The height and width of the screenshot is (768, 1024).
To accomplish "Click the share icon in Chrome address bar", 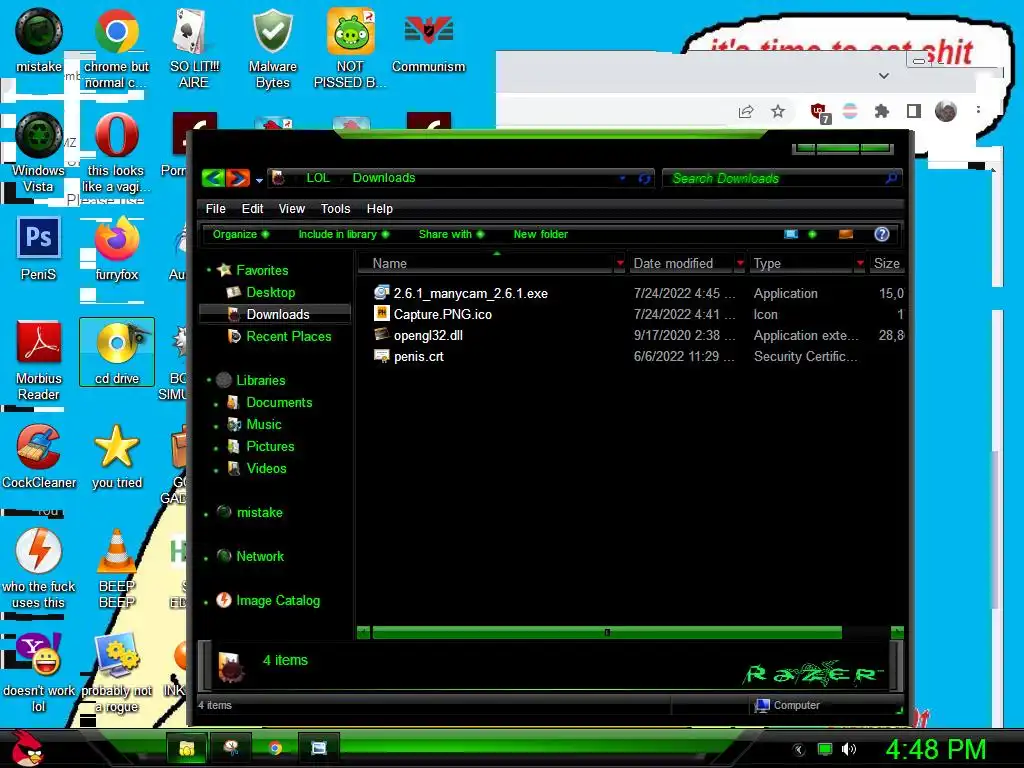I will (746, 112).
